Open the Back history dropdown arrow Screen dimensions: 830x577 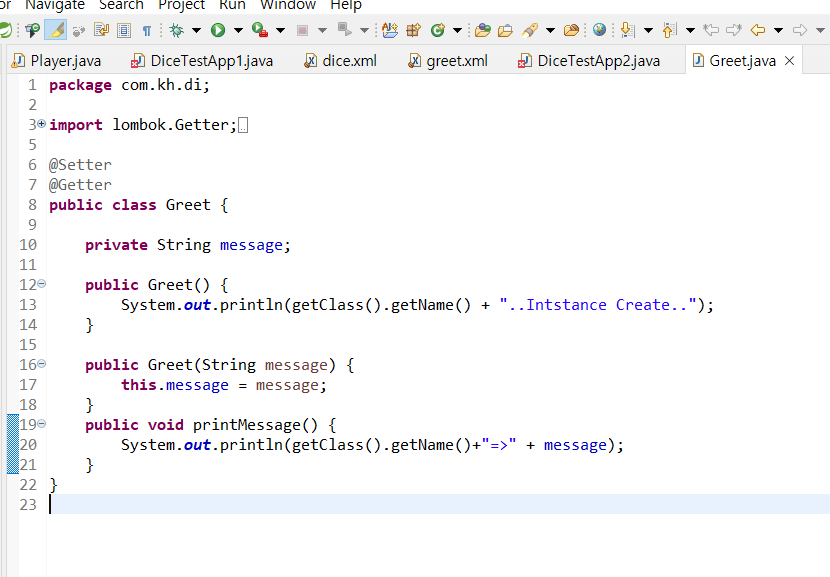click(x=779, y=31)
